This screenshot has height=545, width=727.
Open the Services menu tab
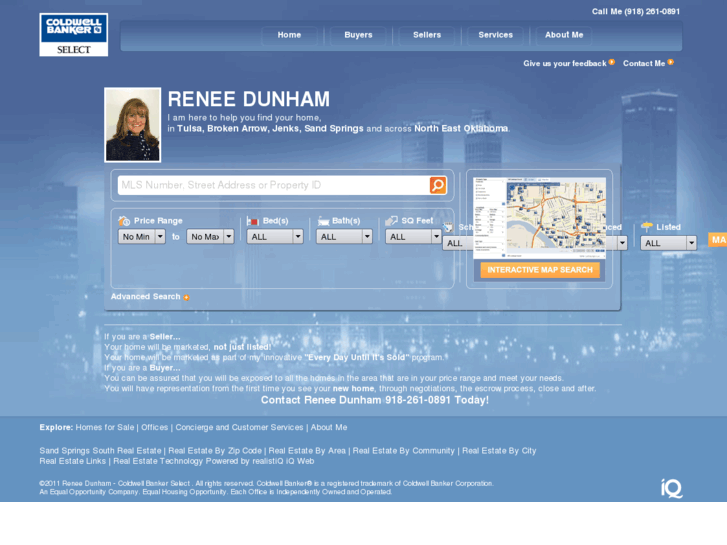coord(495,35)
